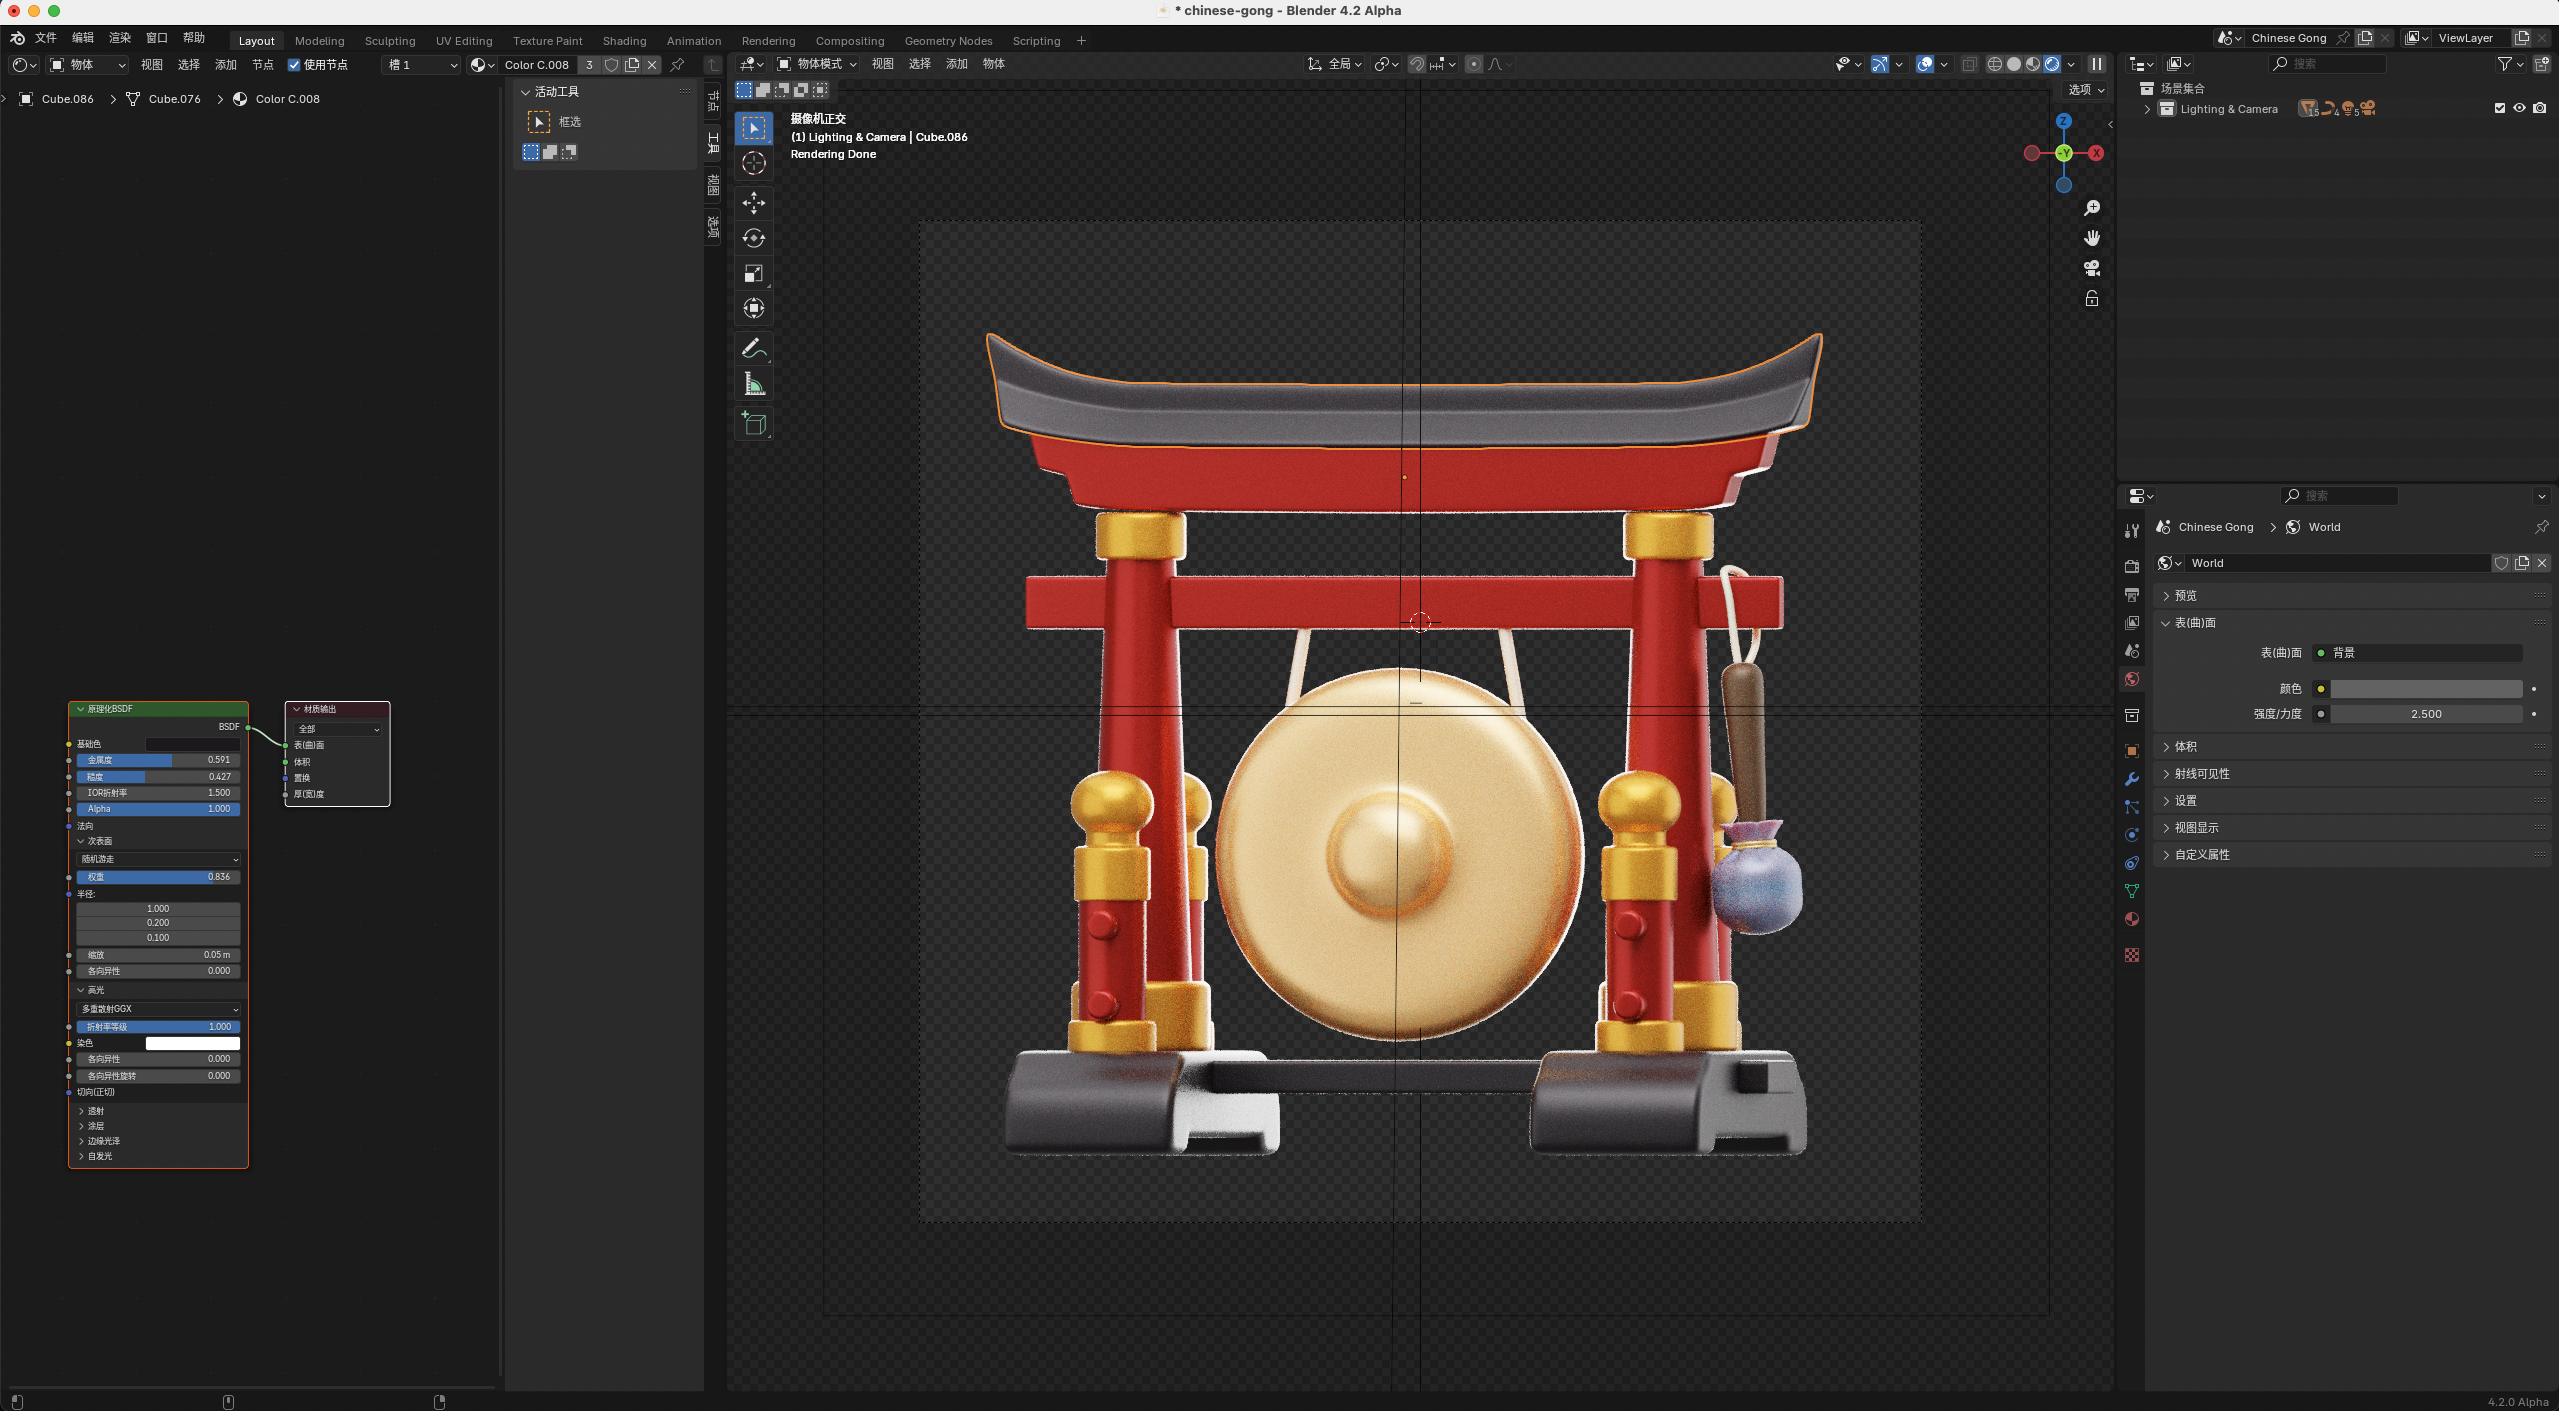Image resolution: width=2559 pixels, height=1411 pixels.
Task: Select the Cursor tool in viewport toolbar
Action: point(754,163)
